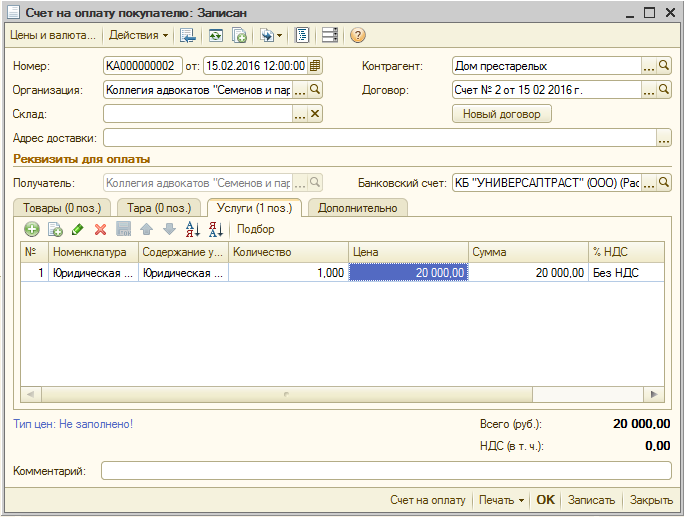Click the copy document icon with green plus
Screen dimensions: 684x517
tap(239, 35)
